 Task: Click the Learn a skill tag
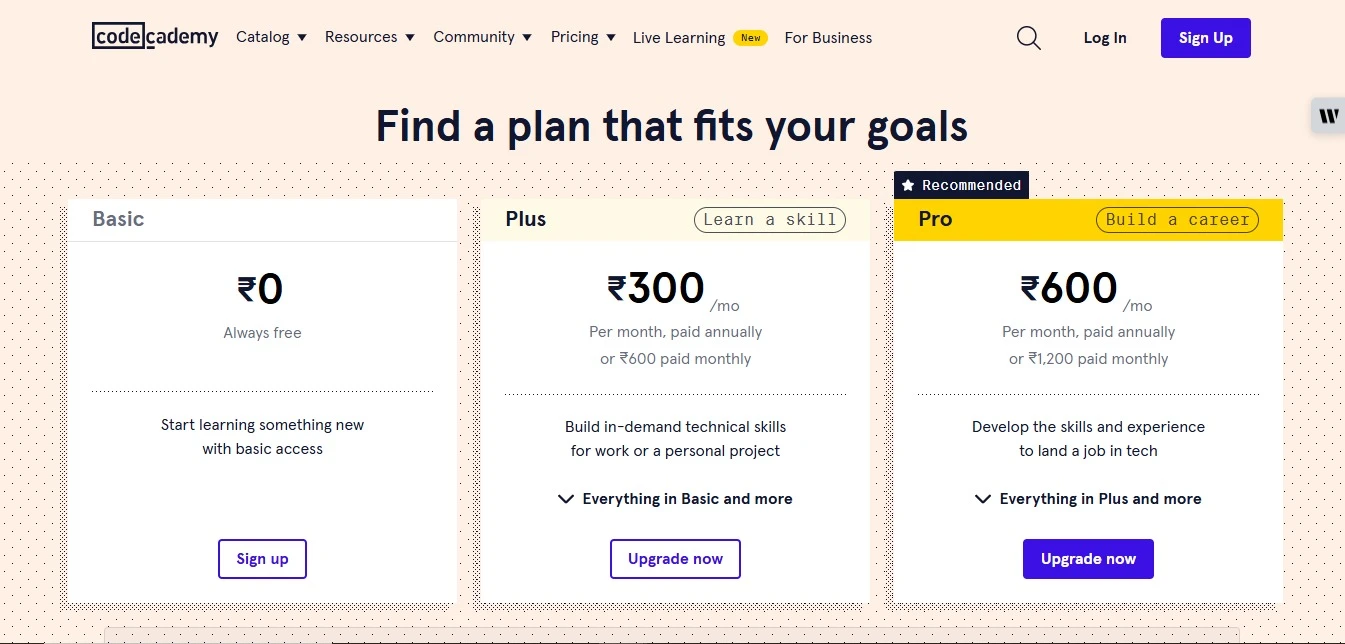[770, 220]
